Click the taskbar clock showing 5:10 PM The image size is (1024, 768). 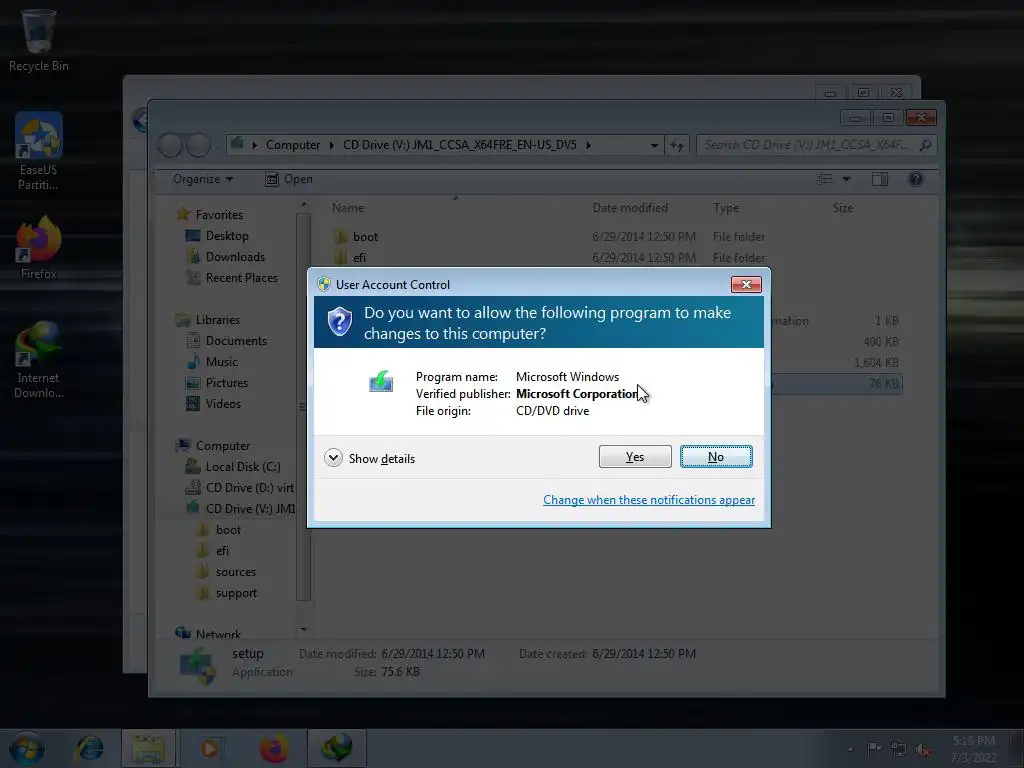(973, 748)
